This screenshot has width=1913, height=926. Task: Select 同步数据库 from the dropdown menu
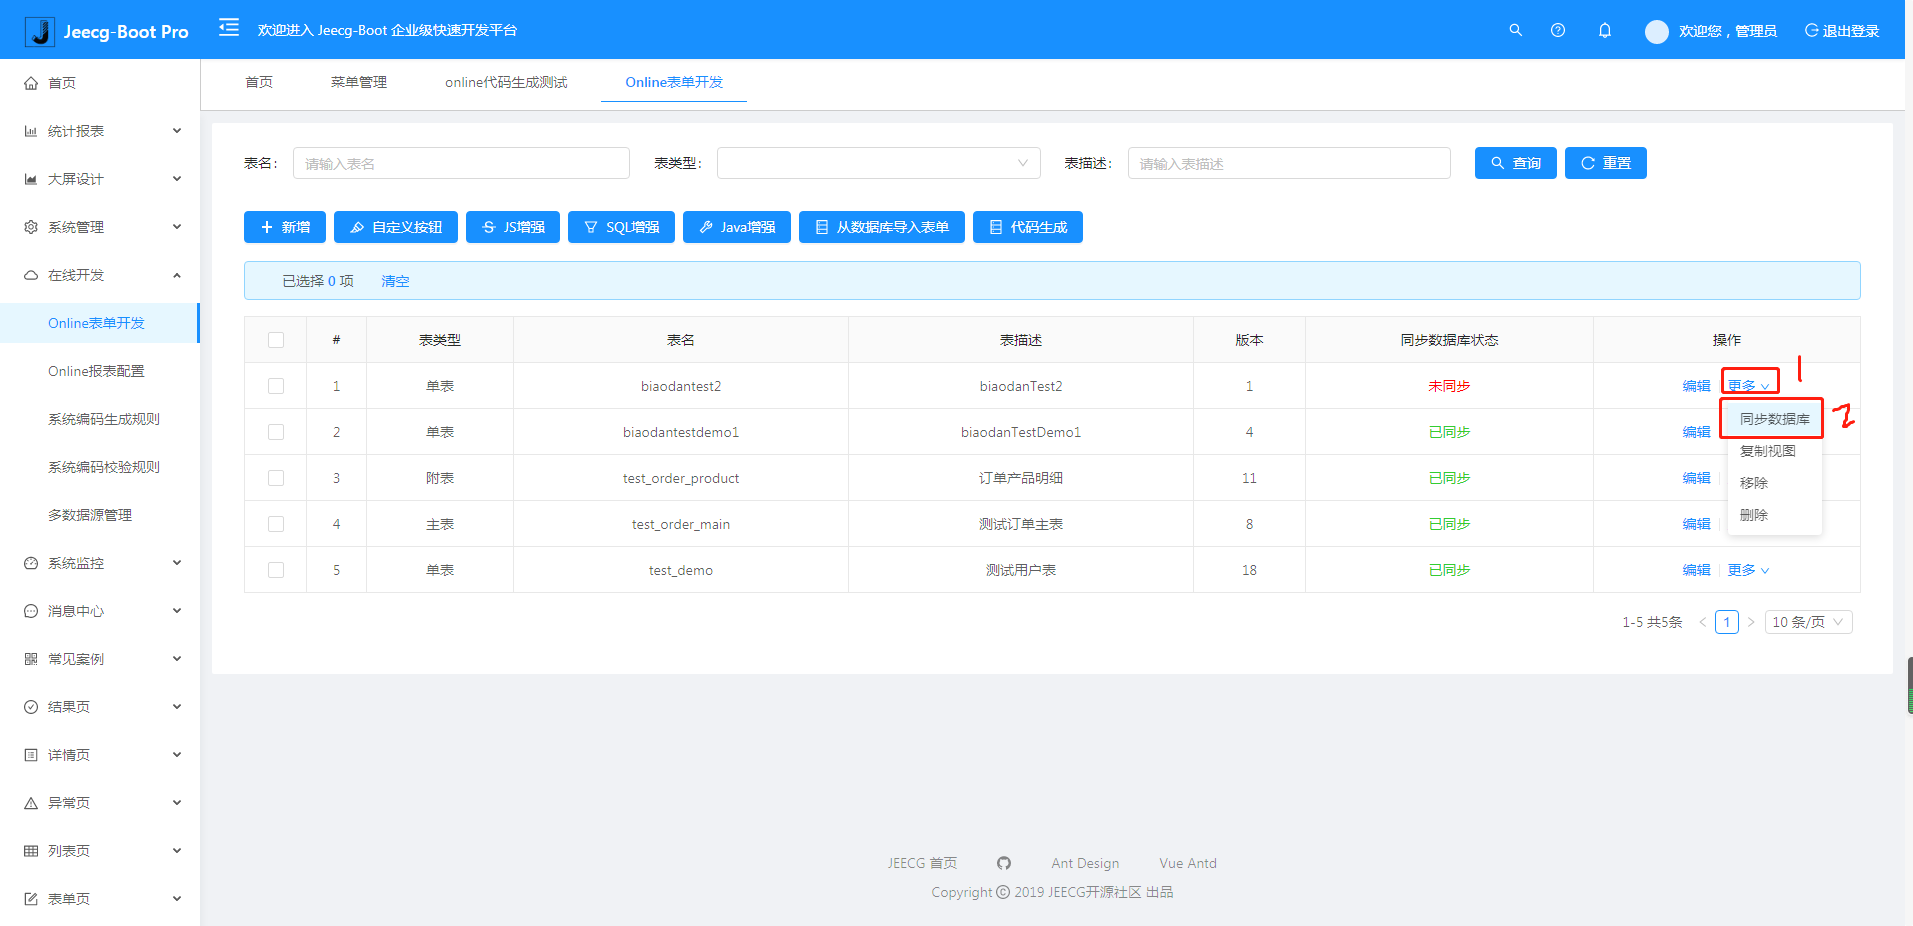pos(1774,419)
